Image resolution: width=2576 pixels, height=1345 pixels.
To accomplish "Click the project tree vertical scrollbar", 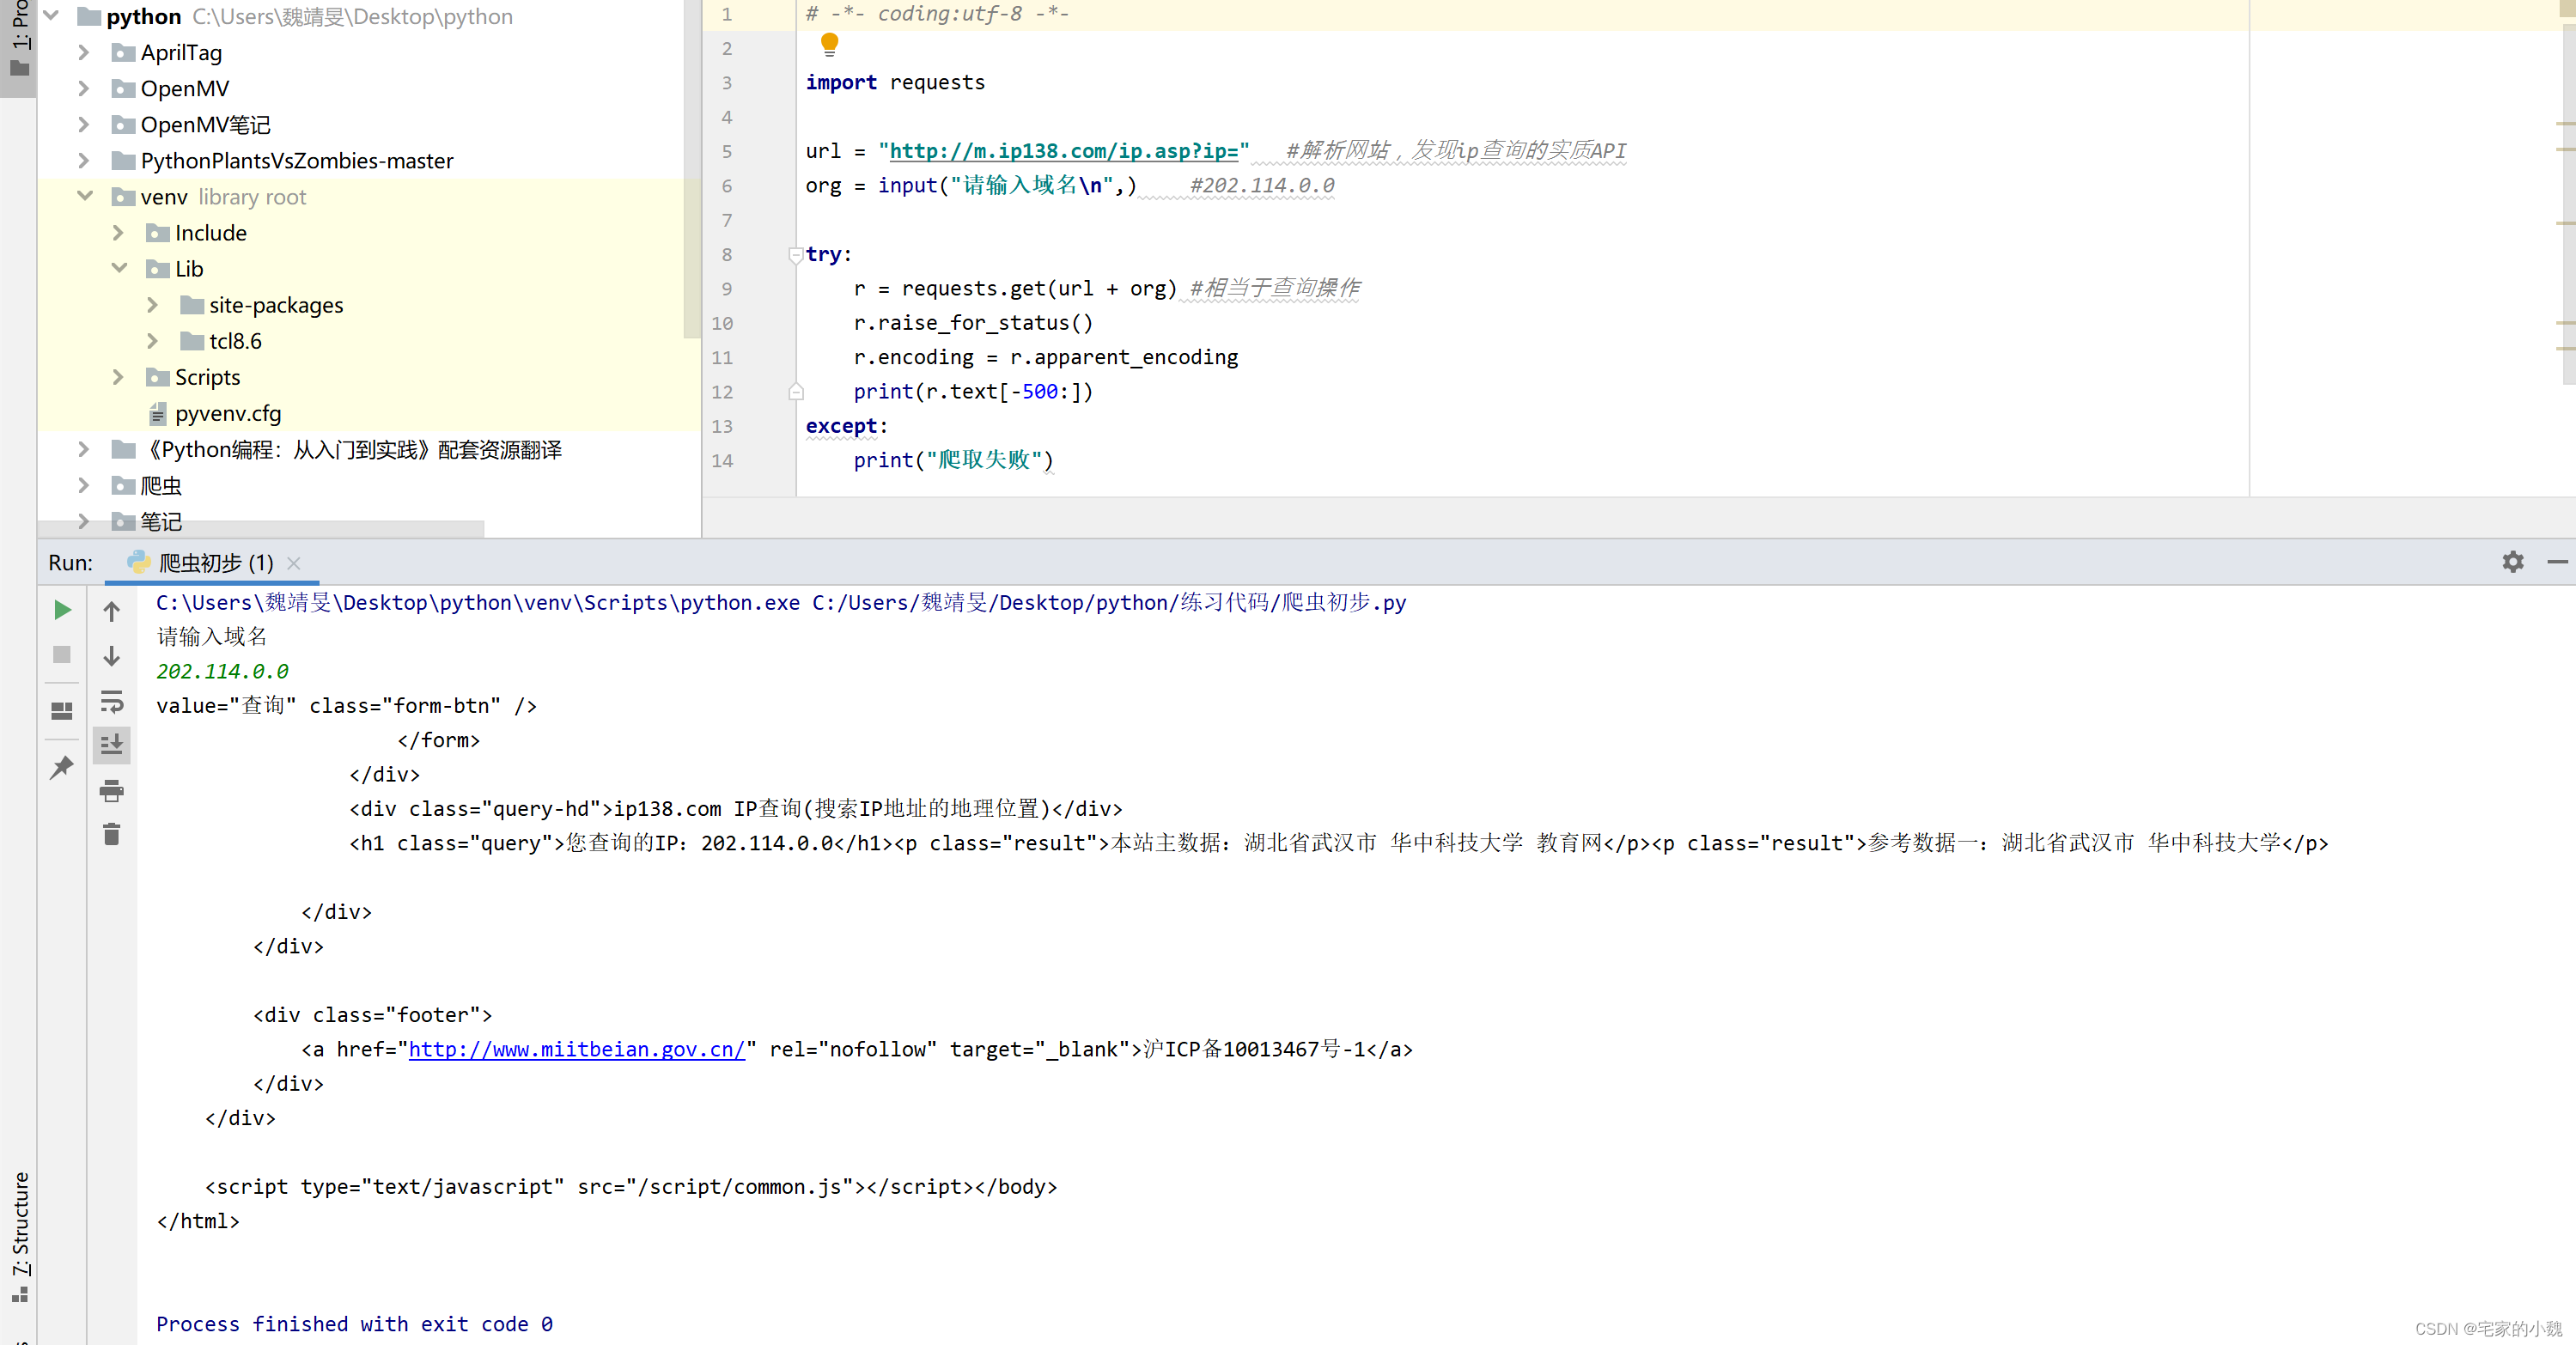I will coord(691,168).
